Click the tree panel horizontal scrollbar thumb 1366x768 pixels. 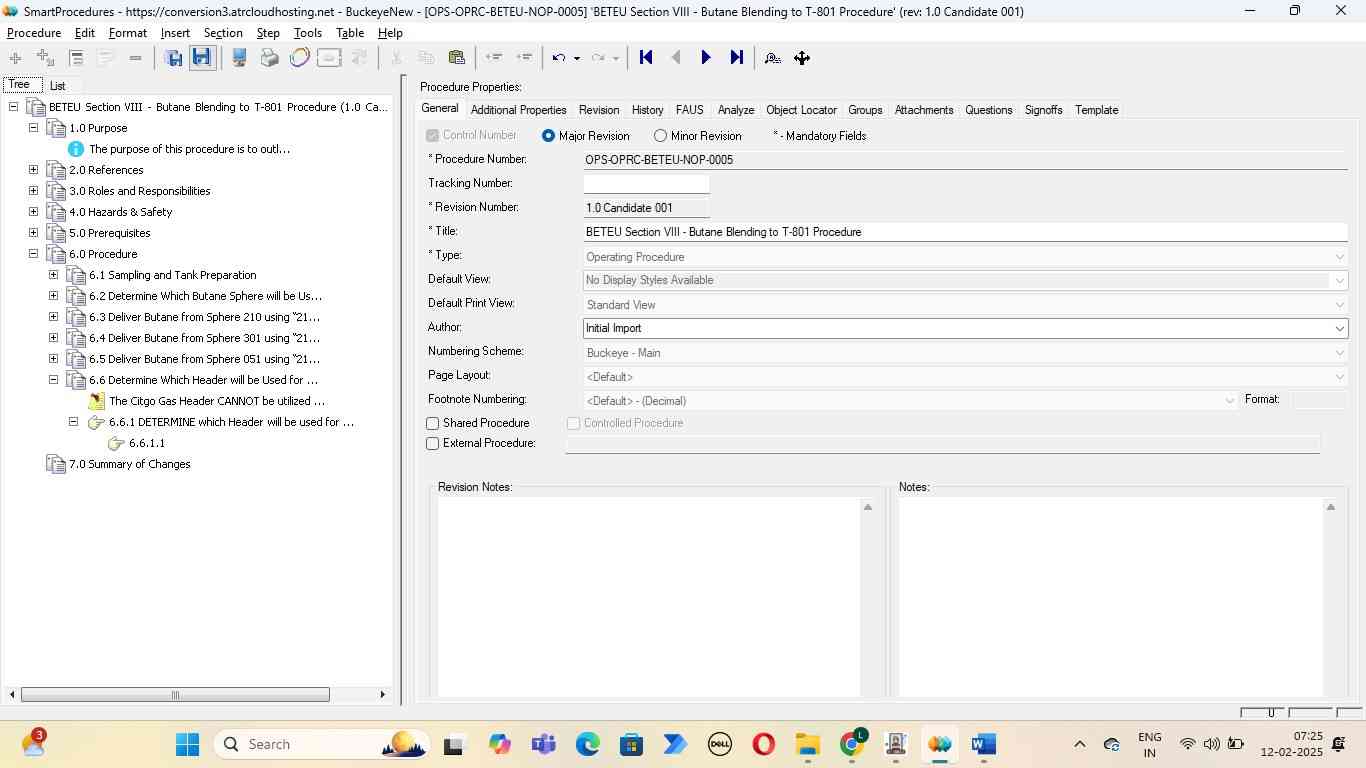175,694
